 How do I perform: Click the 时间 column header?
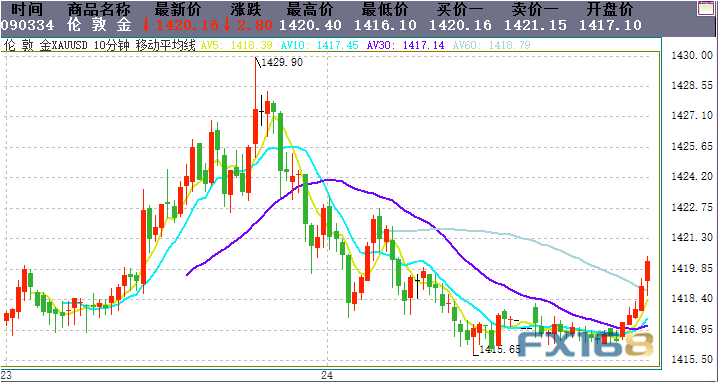pyautogui.click(x=27, y=9)
